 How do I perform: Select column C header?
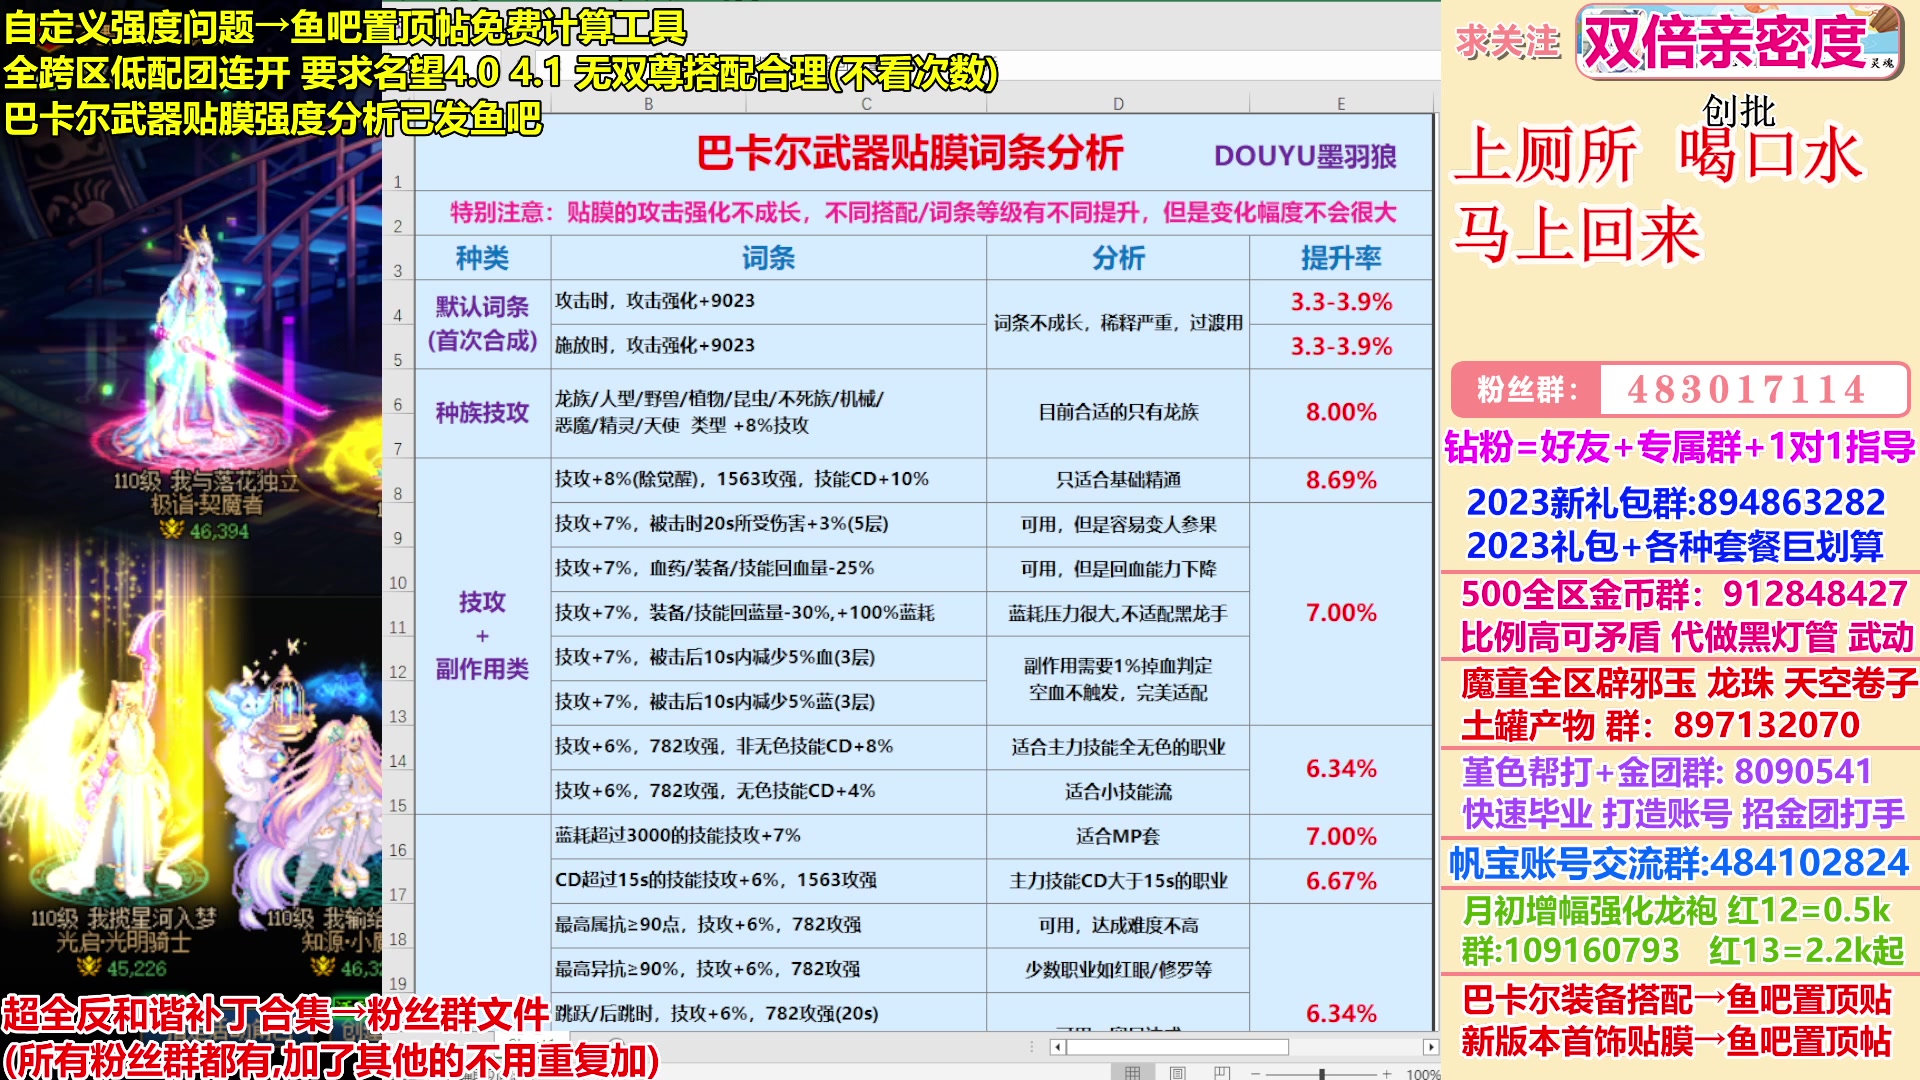click(866, 104)
